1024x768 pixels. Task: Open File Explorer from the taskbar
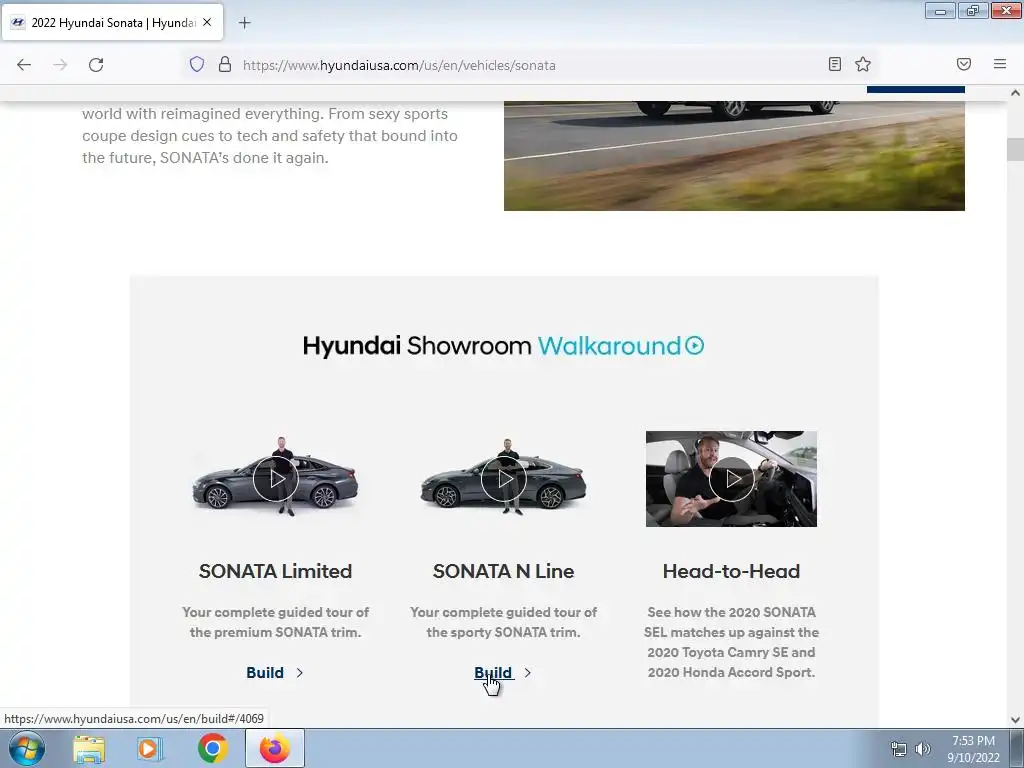[89, 748]
